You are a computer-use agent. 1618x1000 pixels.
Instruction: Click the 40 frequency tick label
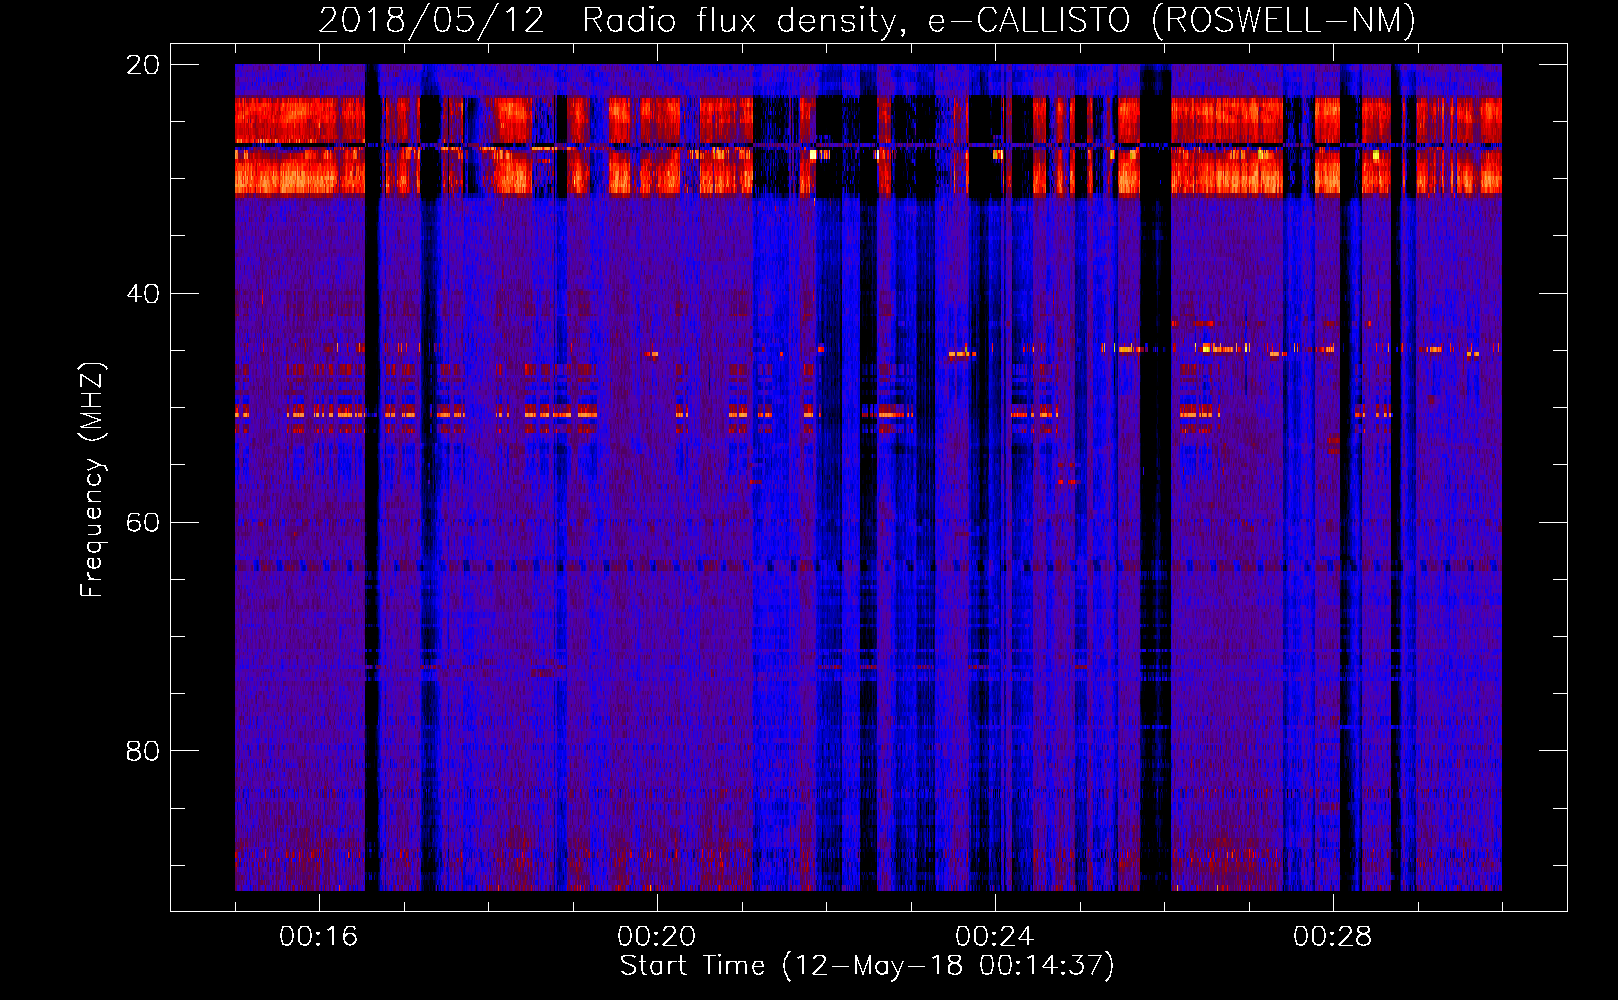point(143,294)
